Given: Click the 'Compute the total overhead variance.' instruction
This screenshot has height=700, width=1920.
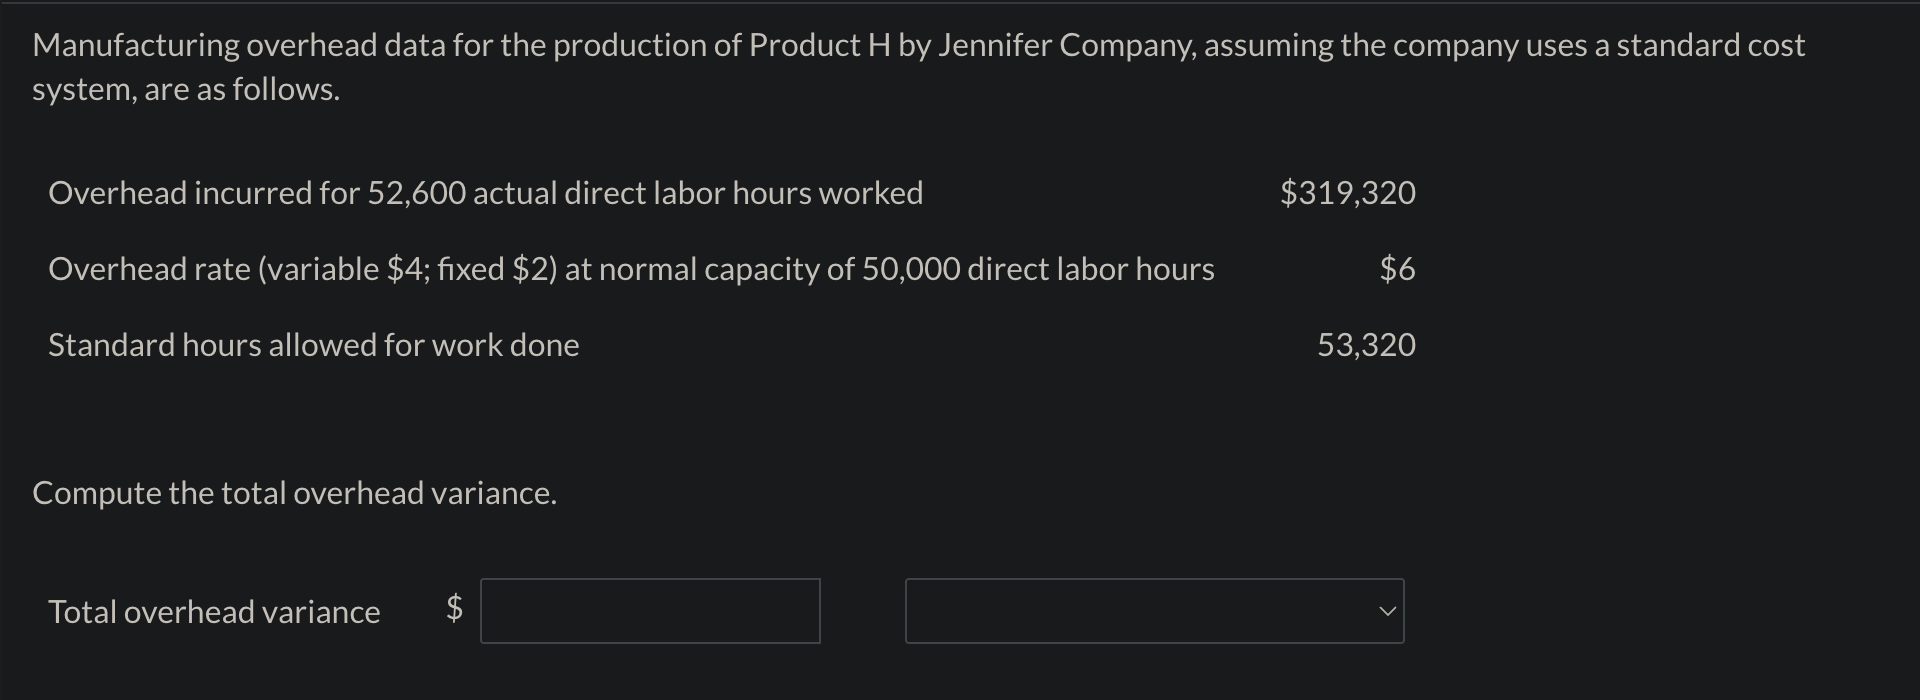Looking at the screenshot, I should point(295,493).
